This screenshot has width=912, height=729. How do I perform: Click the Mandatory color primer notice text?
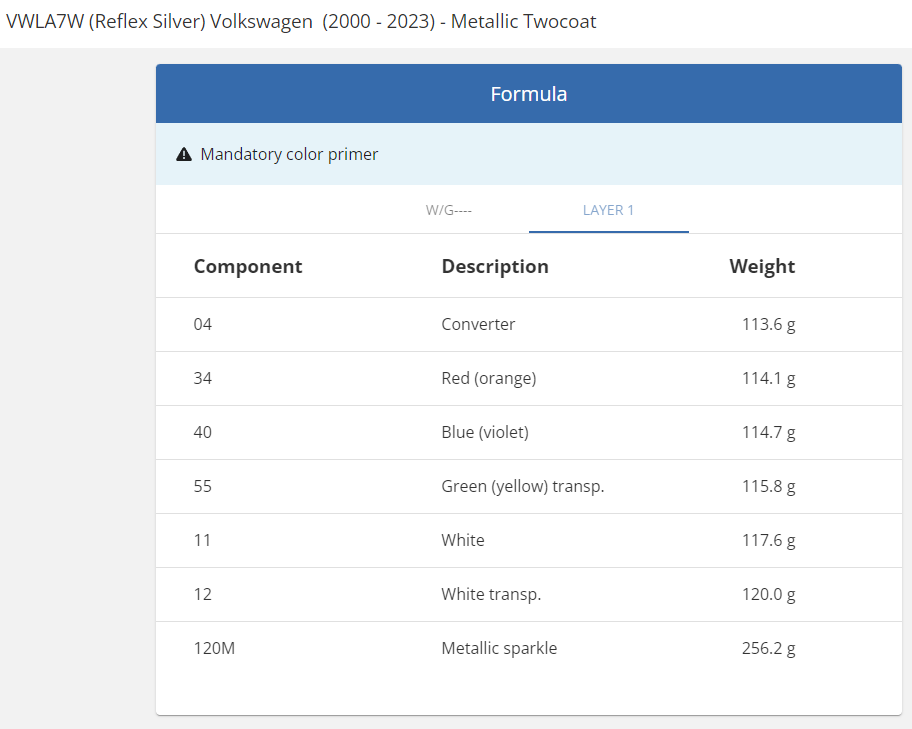tap(289, 154)
